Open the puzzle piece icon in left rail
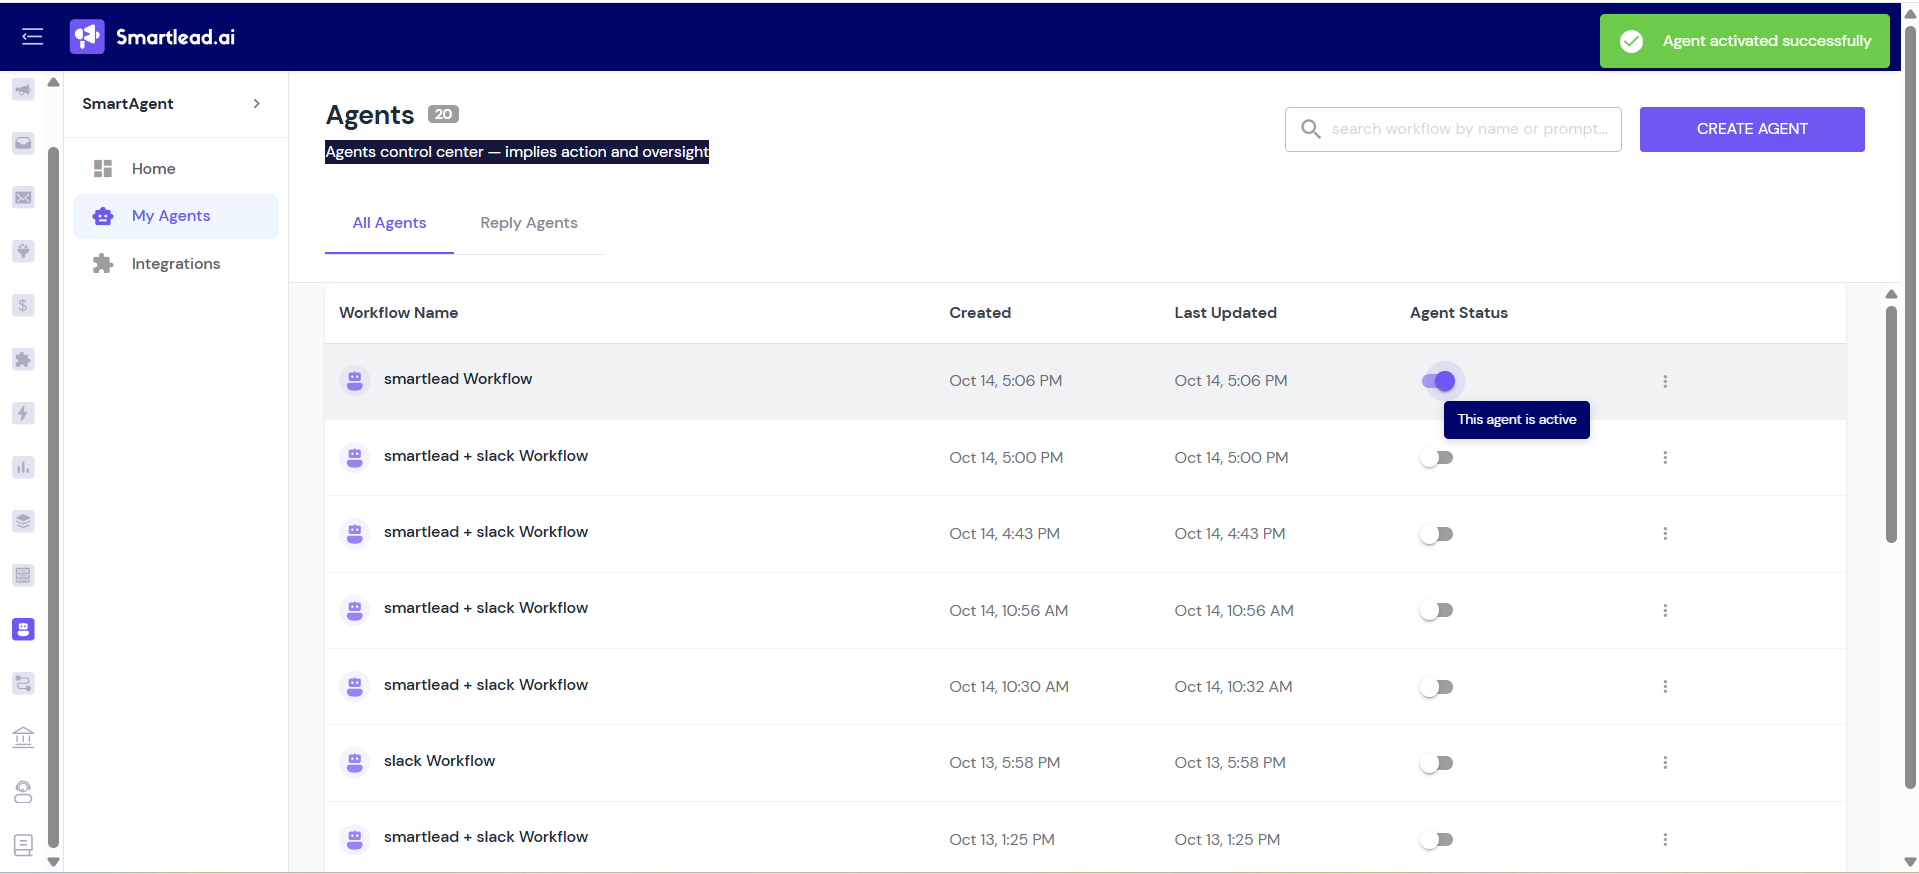This screenshot has height=874, width=1919. [23, 359]
